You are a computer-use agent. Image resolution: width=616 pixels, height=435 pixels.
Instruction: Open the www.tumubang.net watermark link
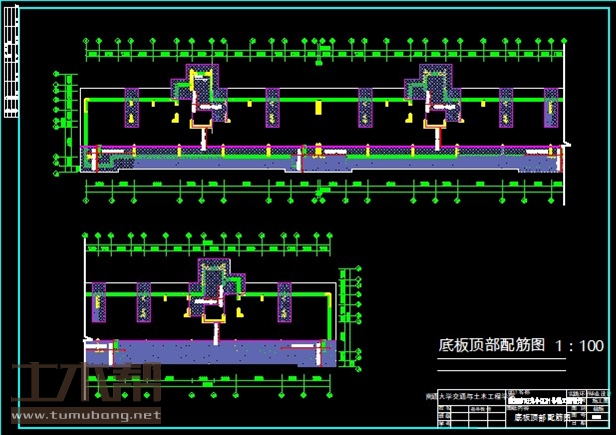(85, 415)
